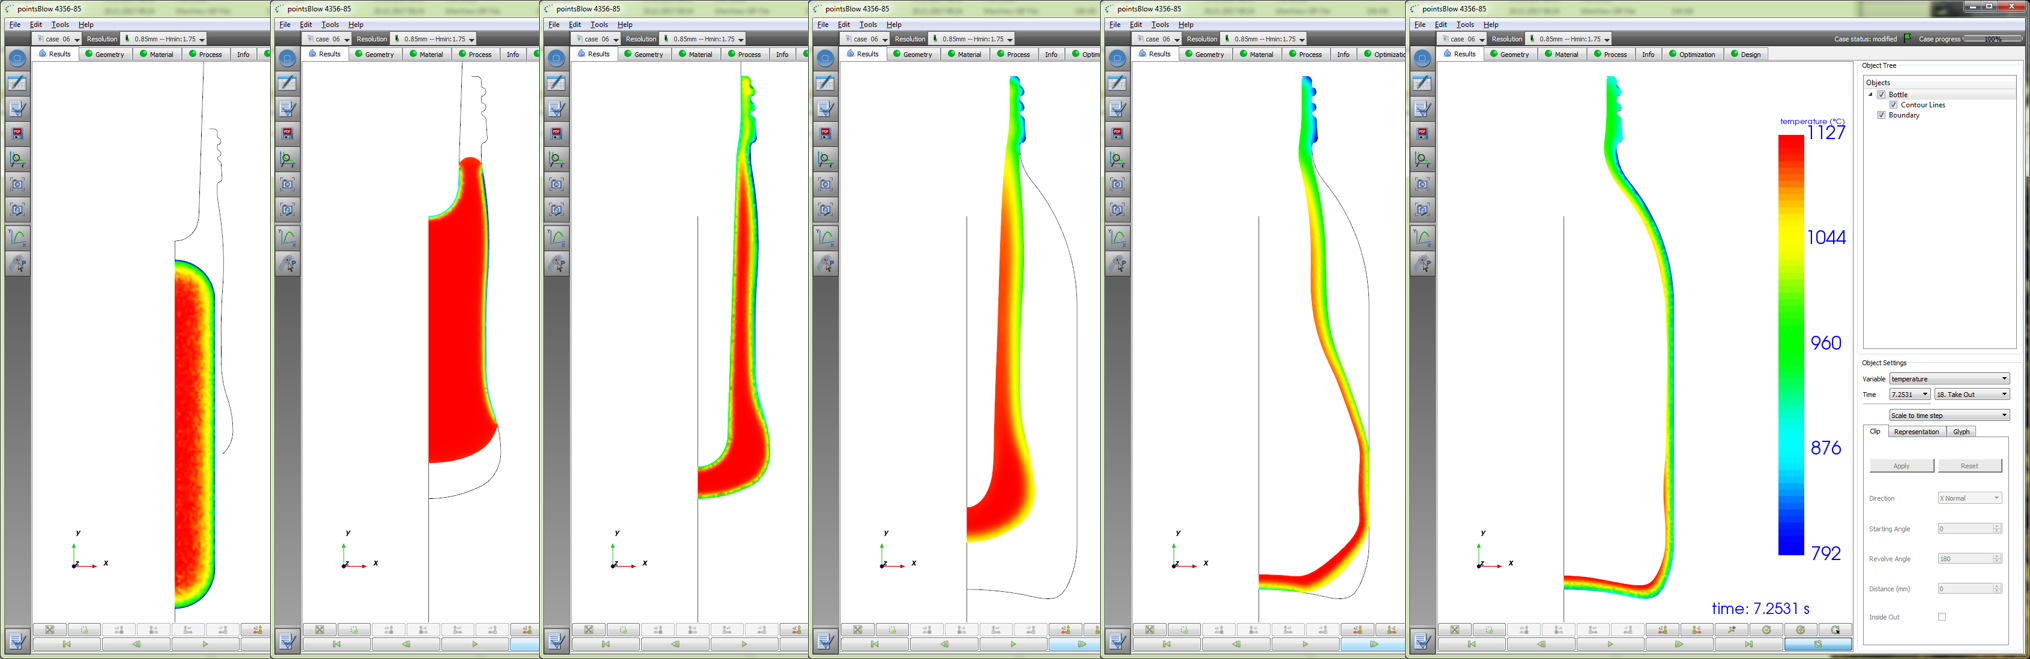Click the blue circle icon in fifth window from left
Viewport: 2030px width, 659px height.
pos(1117,58)
